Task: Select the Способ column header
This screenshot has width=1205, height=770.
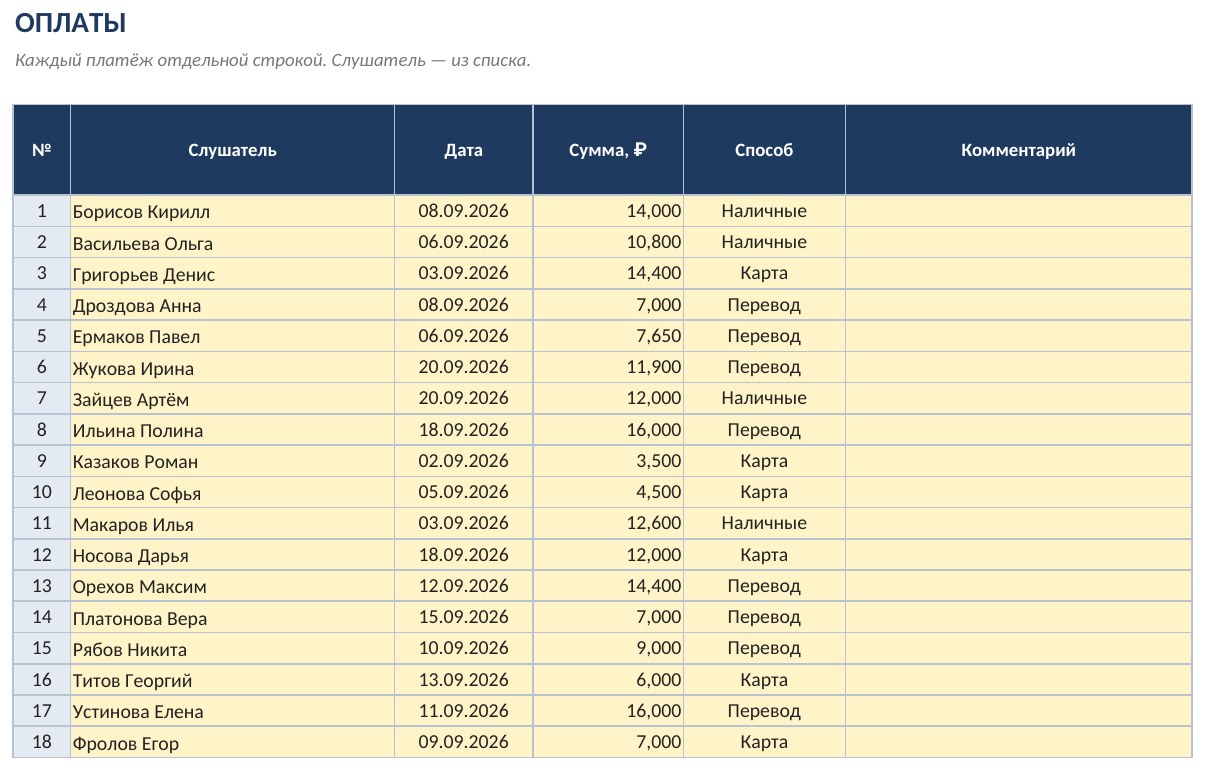Action: (764, 150)
